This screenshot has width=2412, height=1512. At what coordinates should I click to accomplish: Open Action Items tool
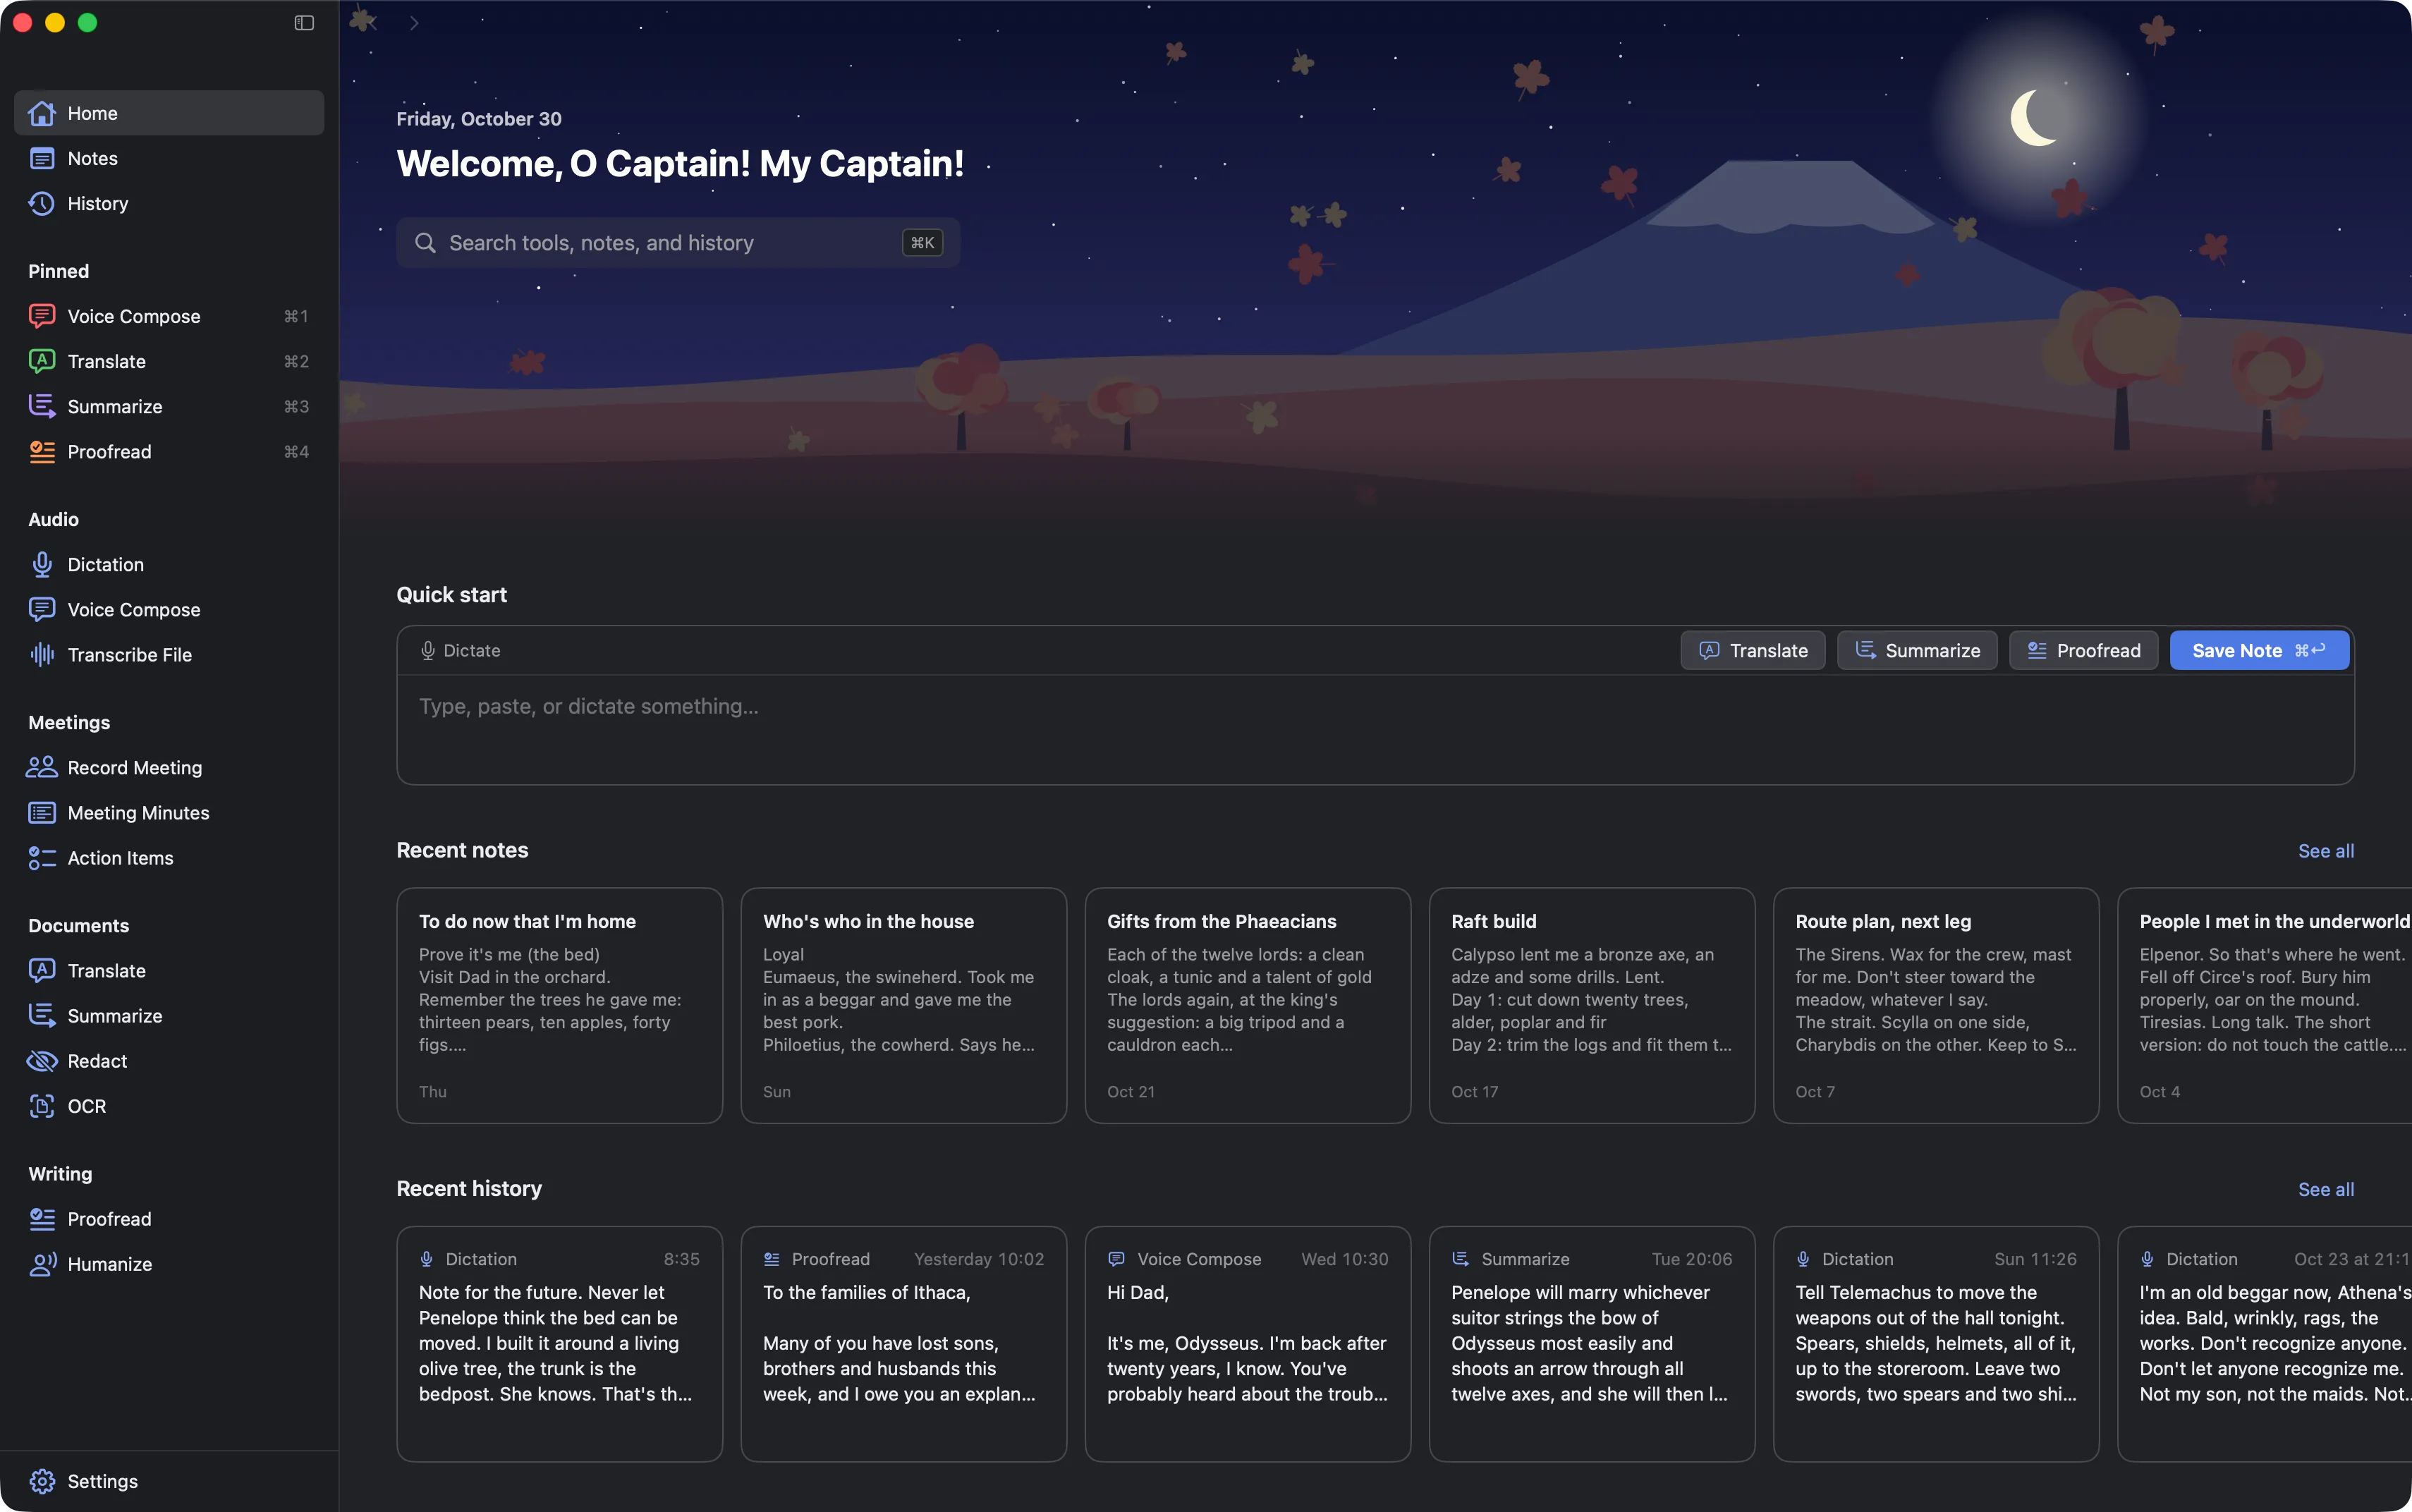[x=169, y=857]
